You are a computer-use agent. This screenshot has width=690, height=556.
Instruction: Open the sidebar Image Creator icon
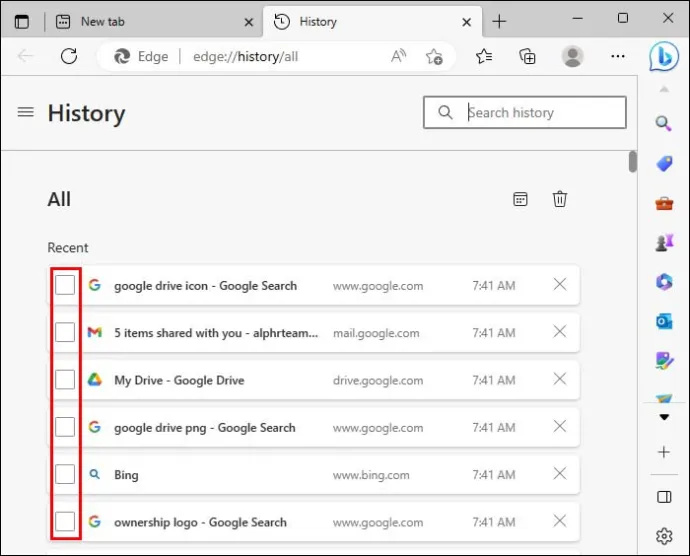click(664, 361)
